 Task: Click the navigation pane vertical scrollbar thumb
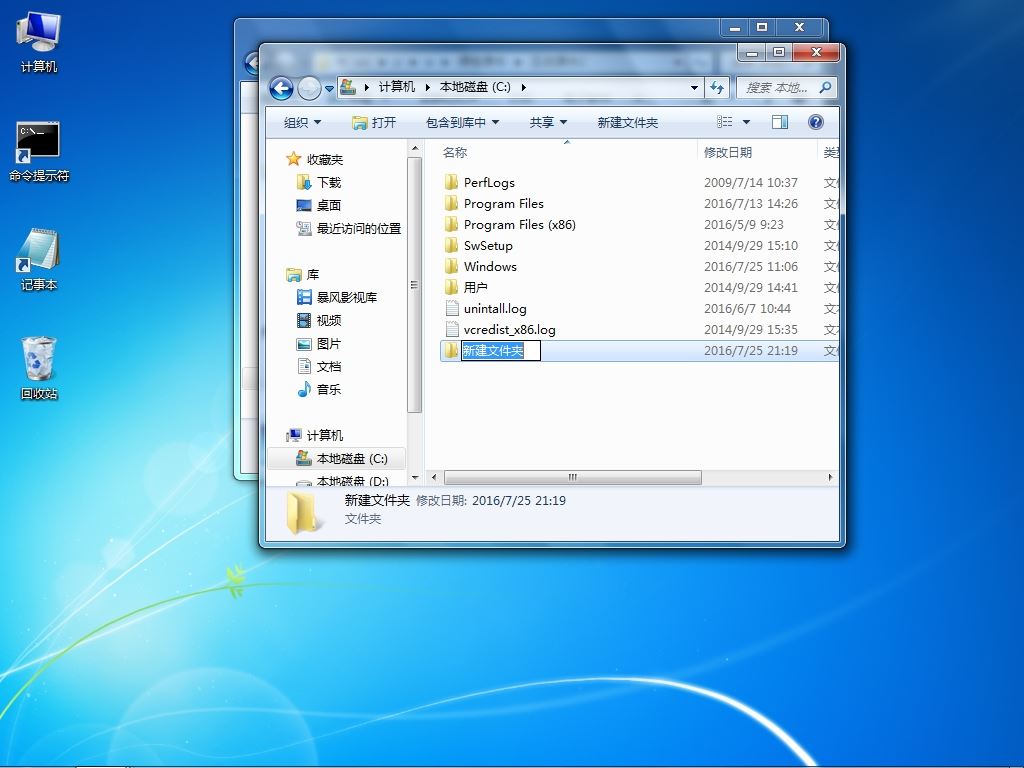coord(414,285)
